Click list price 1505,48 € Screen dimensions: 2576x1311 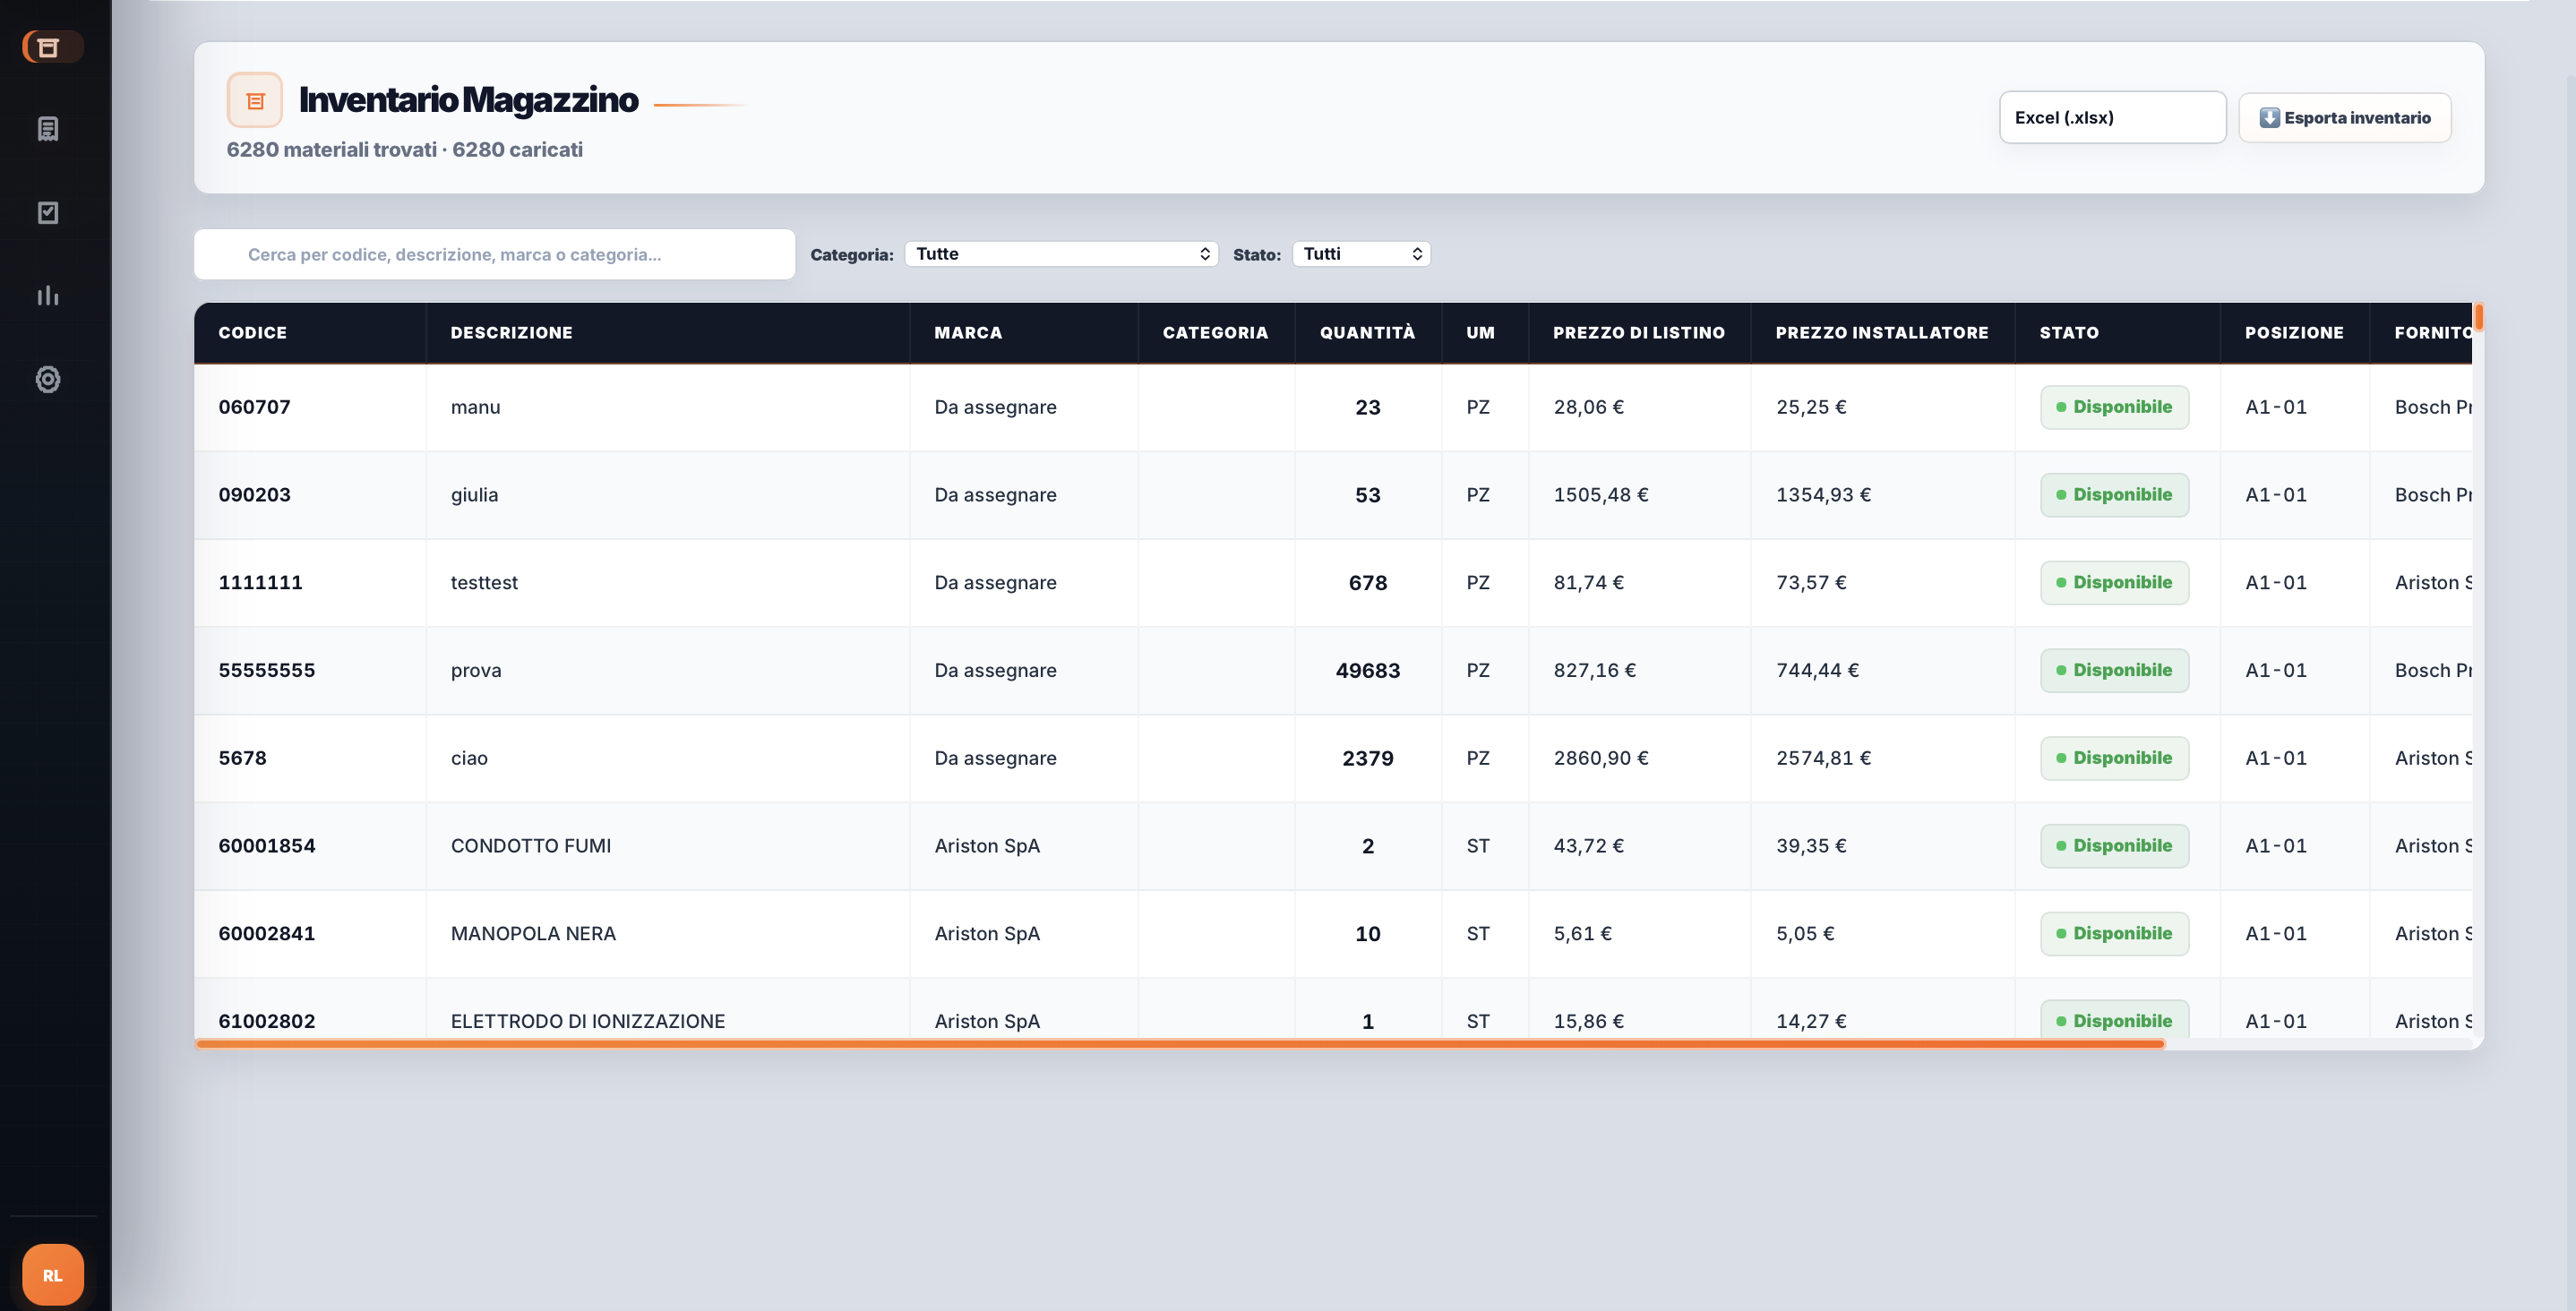tap(1600, 495)
